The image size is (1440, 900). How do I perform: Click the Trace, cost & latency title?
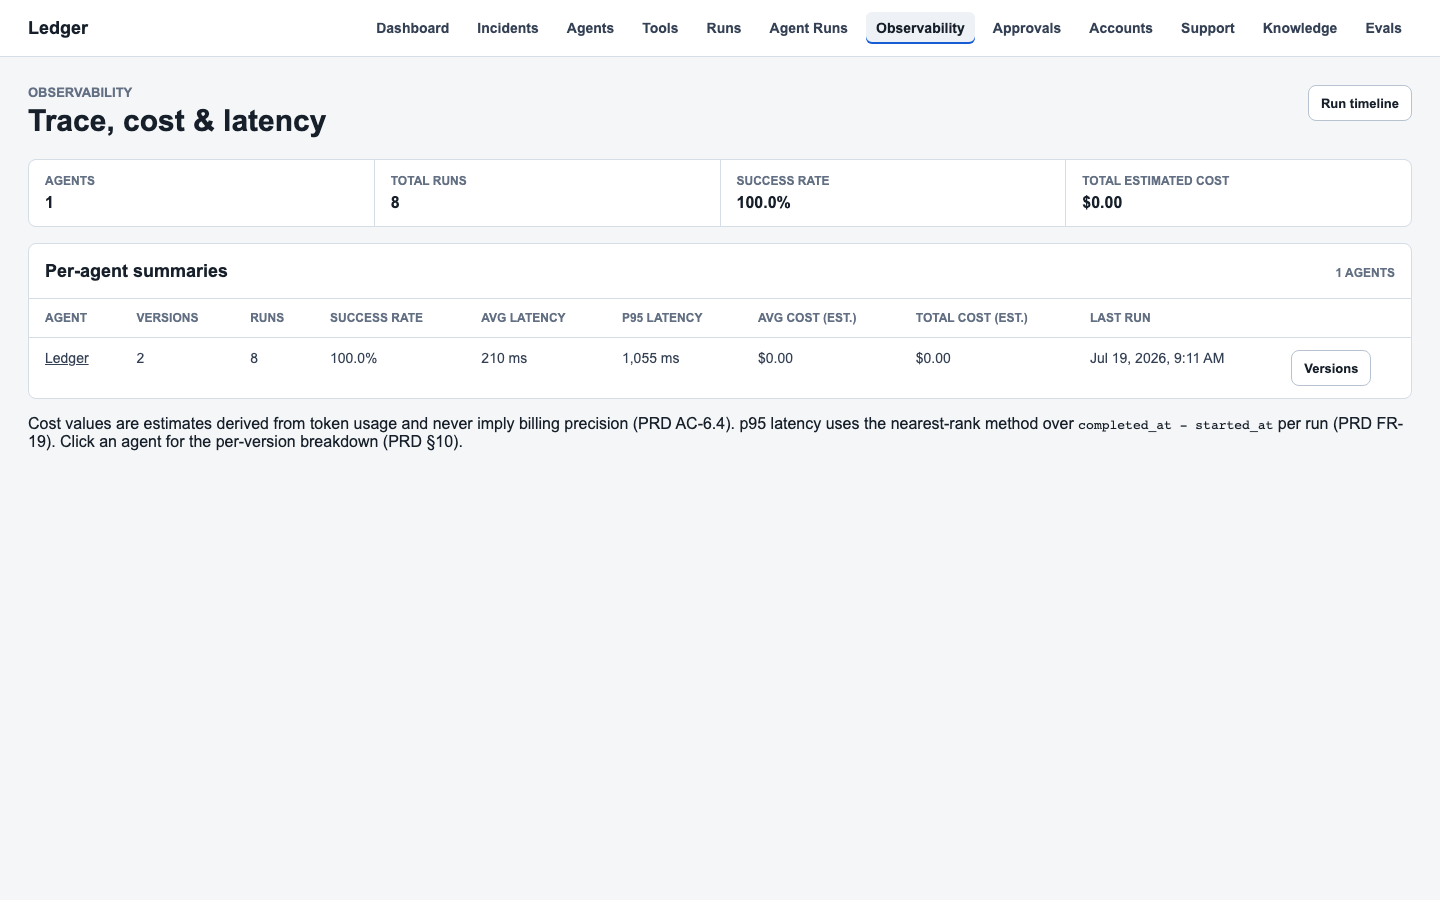[177, 120]
